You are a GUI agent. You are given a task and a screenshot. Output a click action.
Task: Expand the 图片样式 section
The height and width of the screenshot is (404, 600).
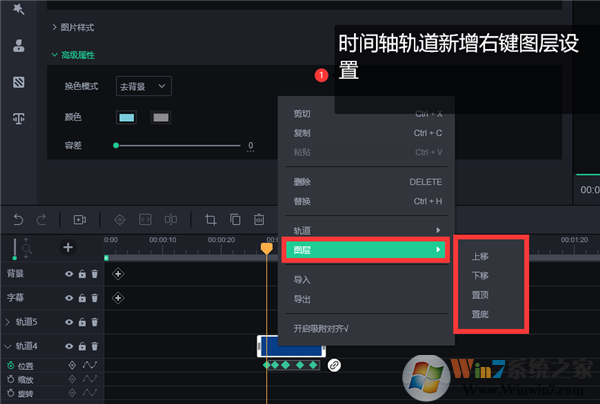73,28
